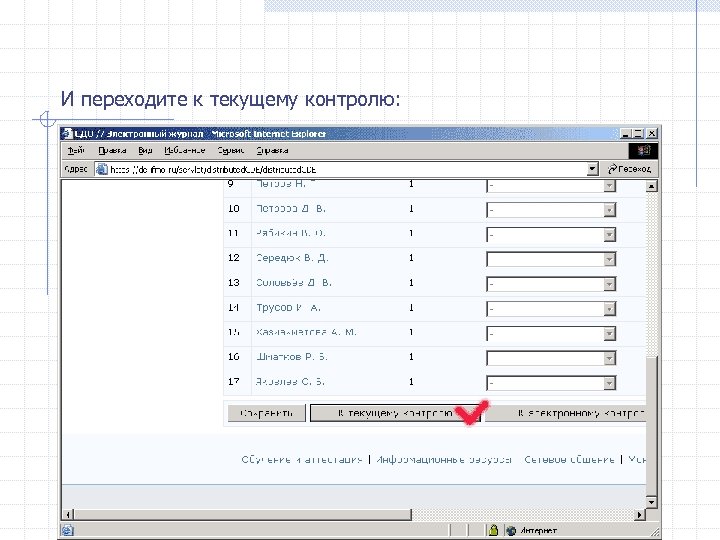
Task: Minimize the Internet Explorer window
Action: tap(625, 134)
